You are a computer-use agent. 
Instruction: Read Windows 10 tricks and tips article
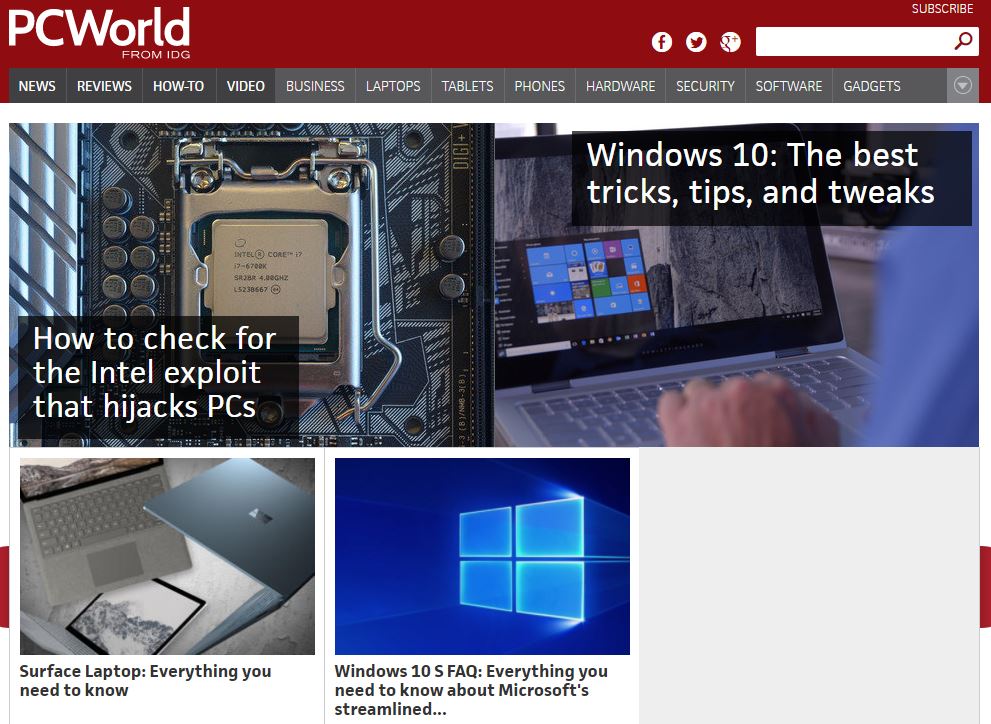760,173
